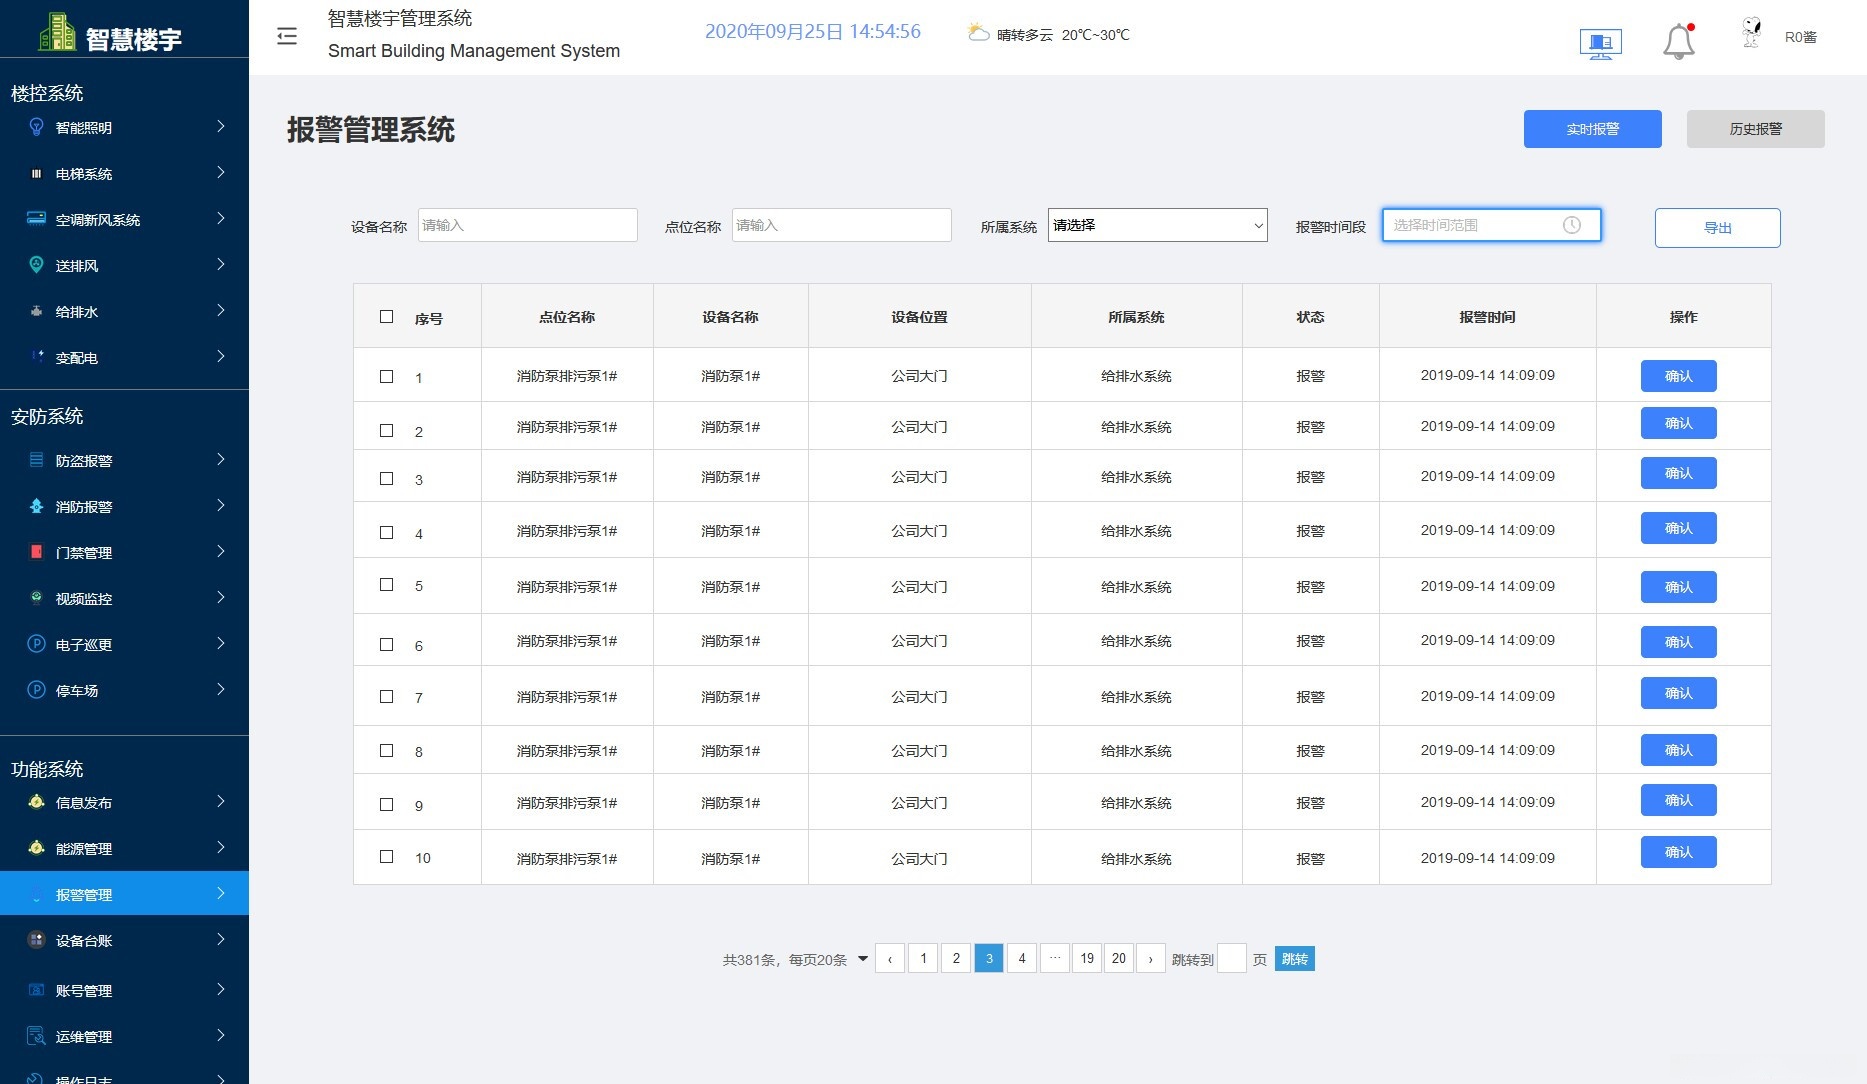Switch to the 历史报警 tab

[x=1756, y=129]
